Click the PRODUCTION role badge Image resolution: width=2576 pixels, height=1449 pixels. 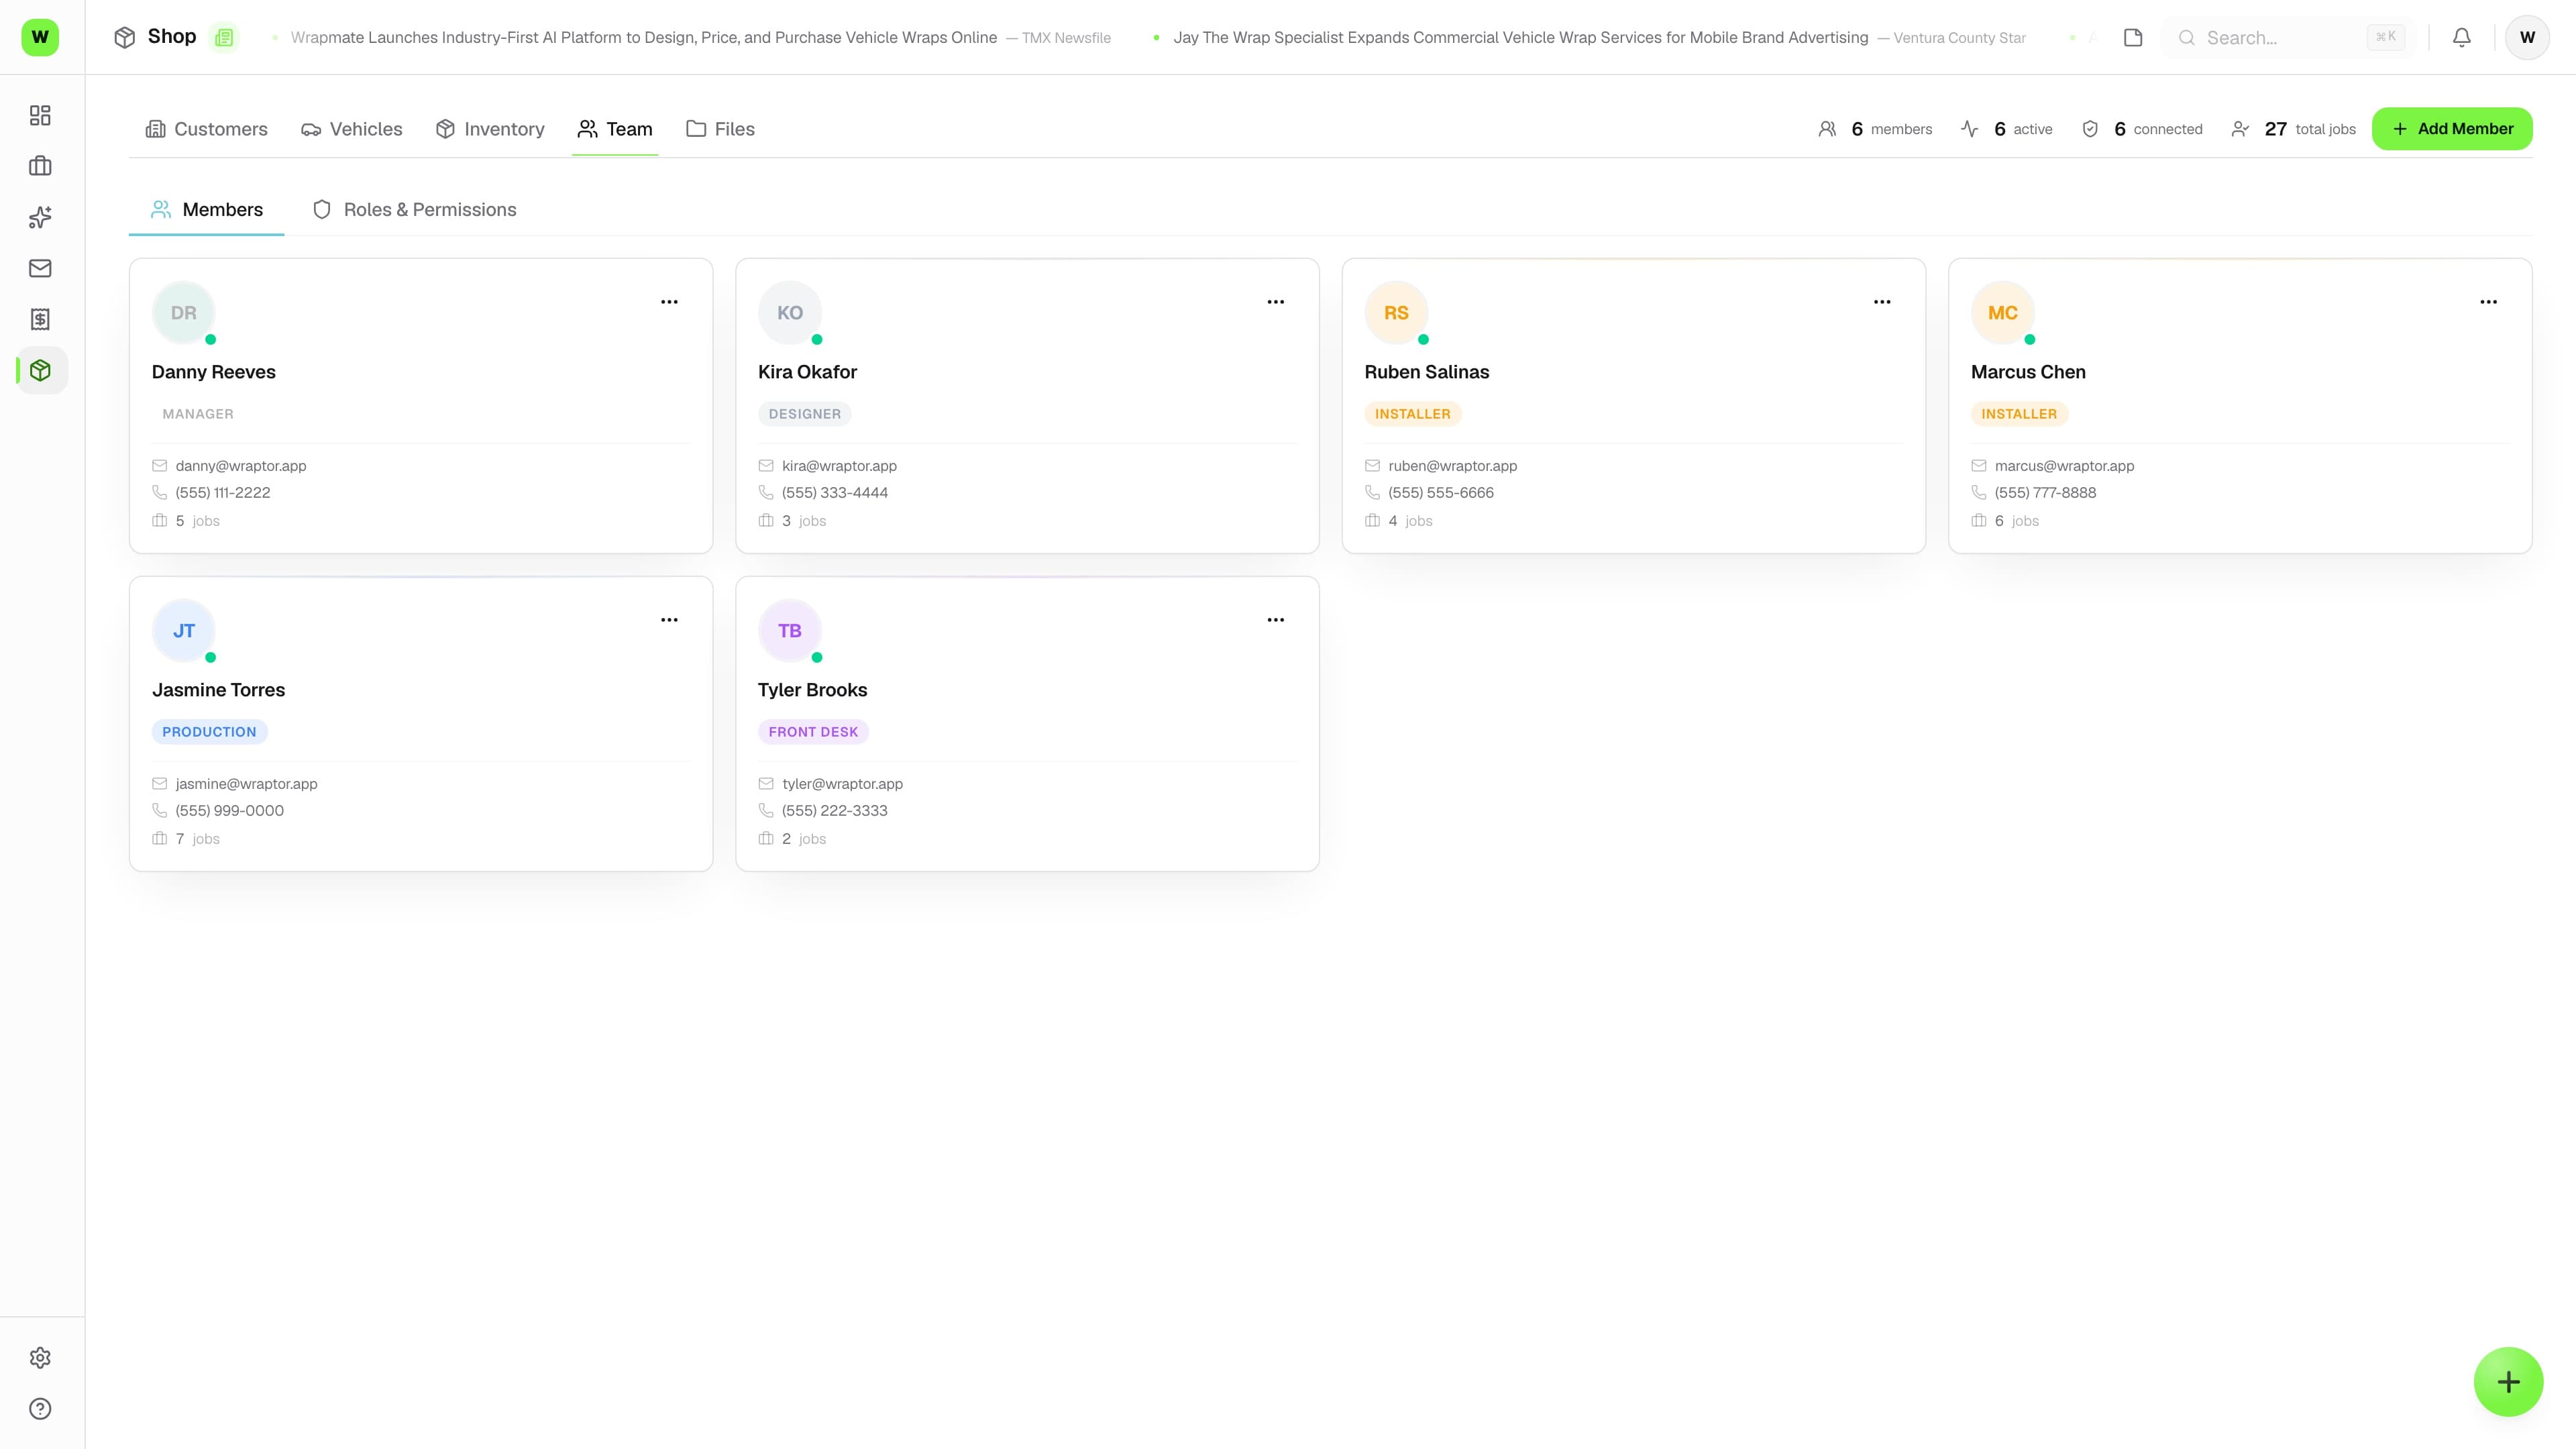click(209, 732)
